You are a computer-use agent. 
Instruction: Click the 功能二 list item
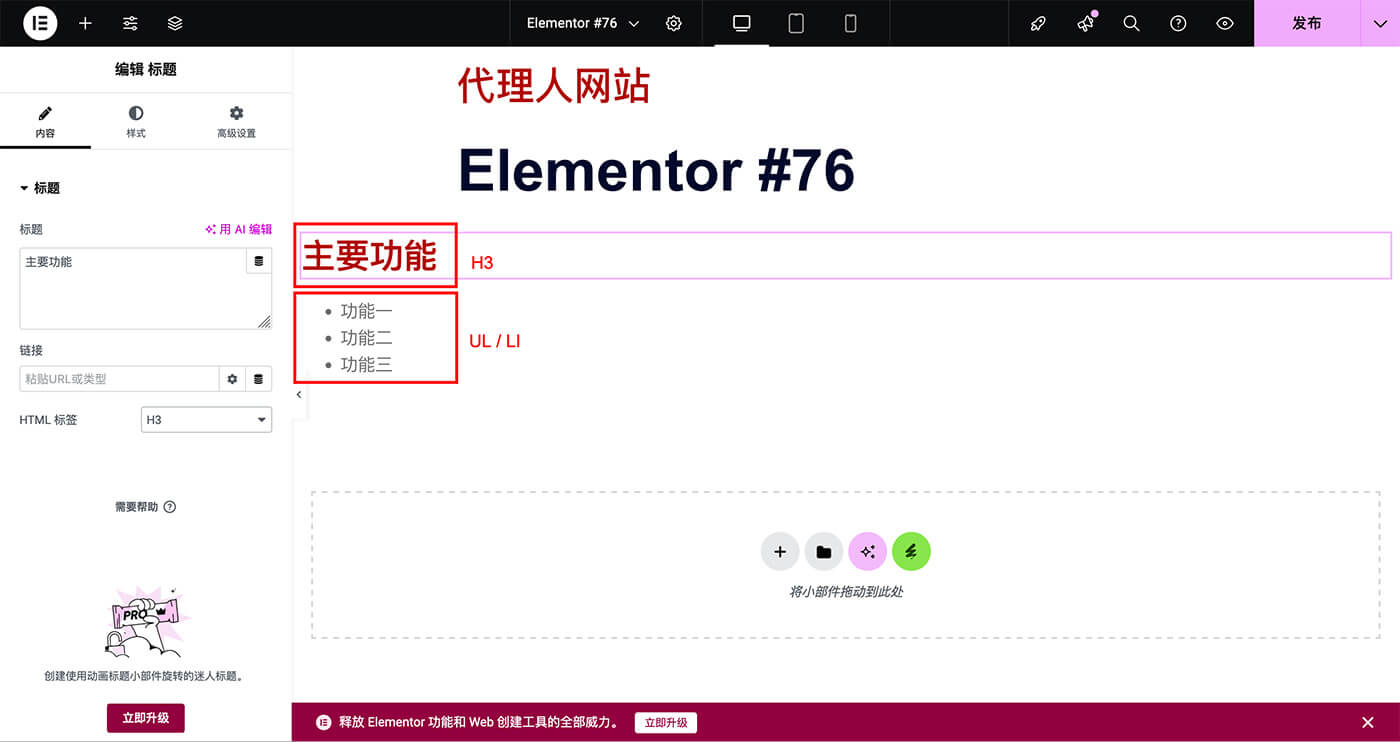tap(366, 338)
